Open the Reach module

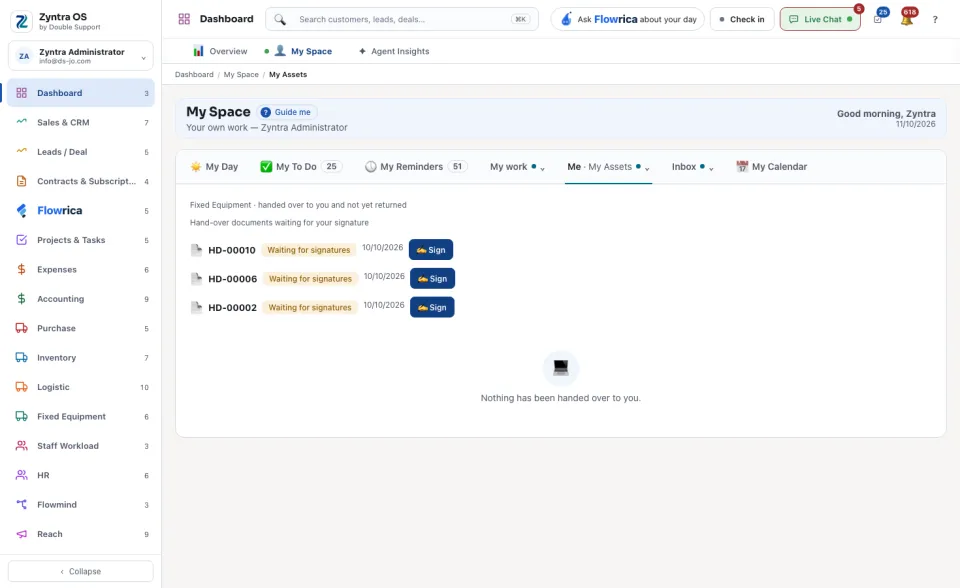81,534
